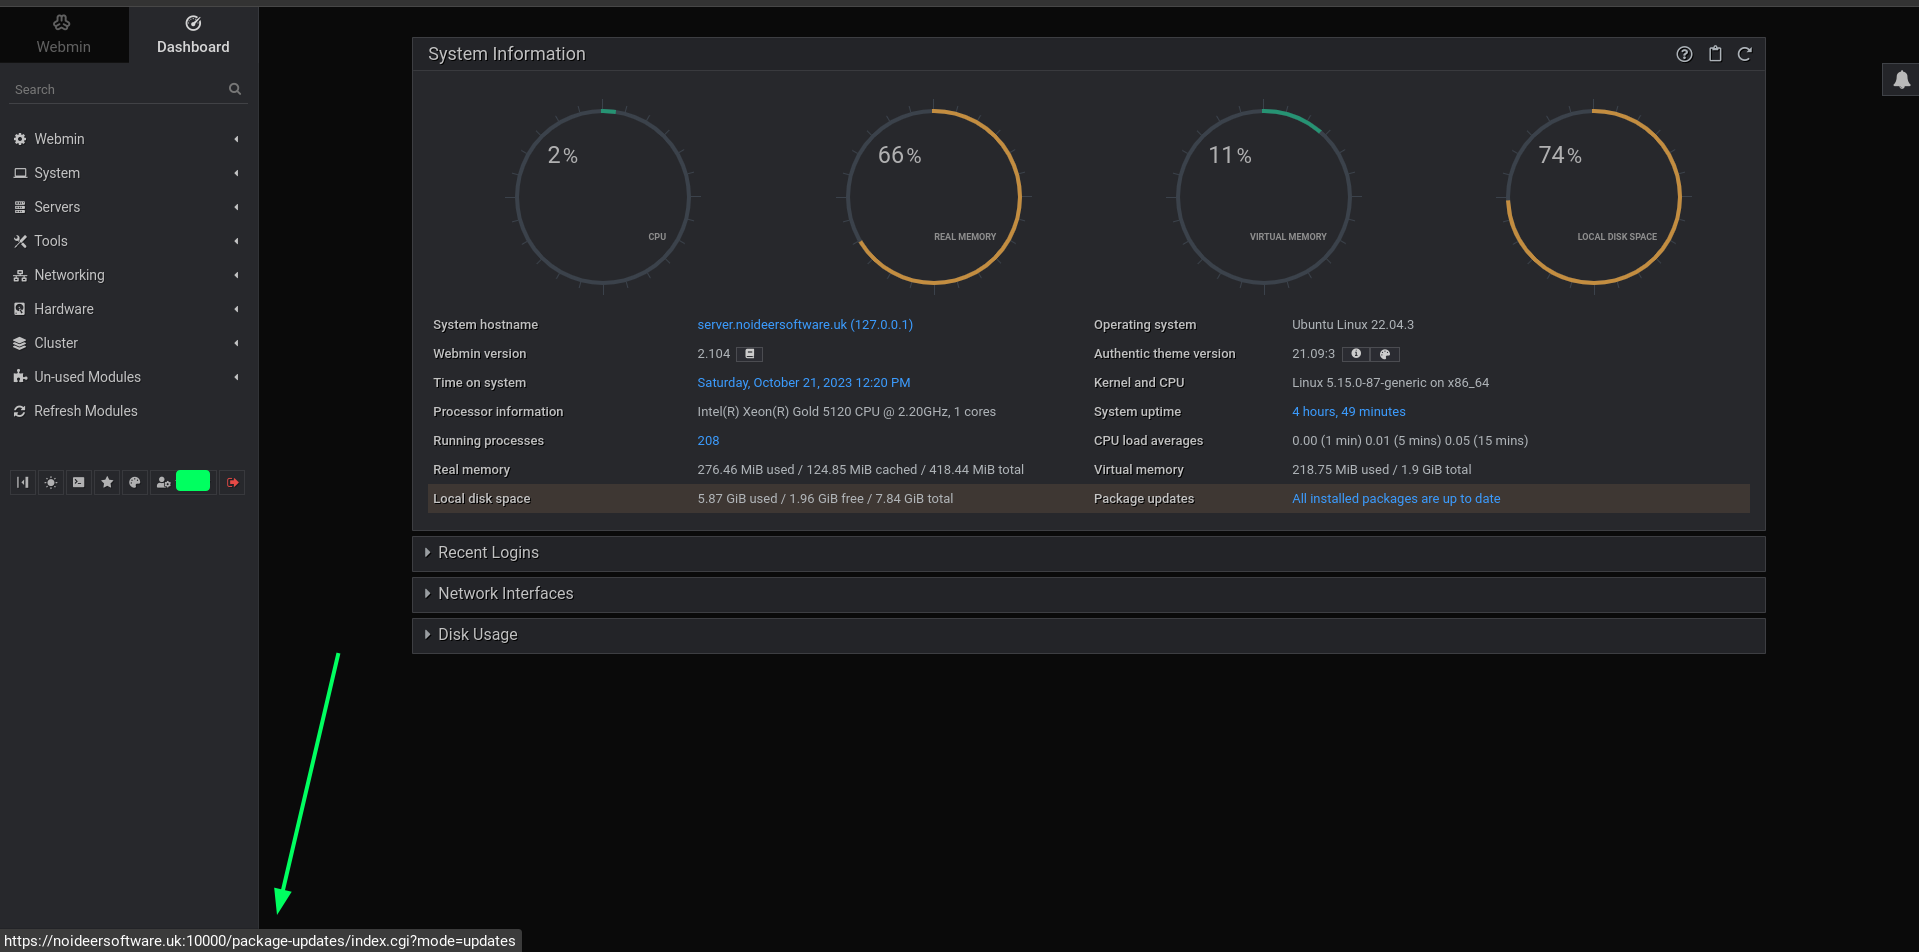Click the real memory usage value text
The width and height of the screenshot is (1919, 952).
click(x=860, y=470)
